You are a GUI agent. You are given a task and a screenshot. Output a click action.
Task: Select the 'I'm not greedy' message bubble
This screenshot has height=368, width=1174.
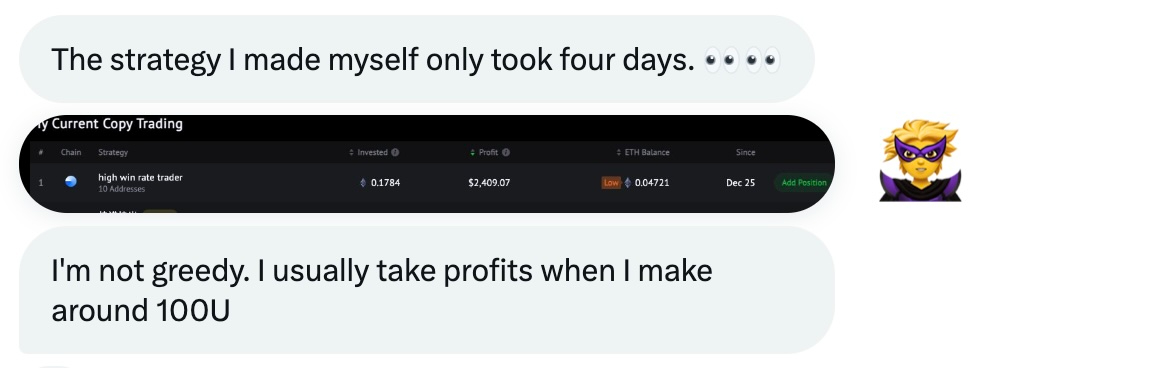click(427, 290)
